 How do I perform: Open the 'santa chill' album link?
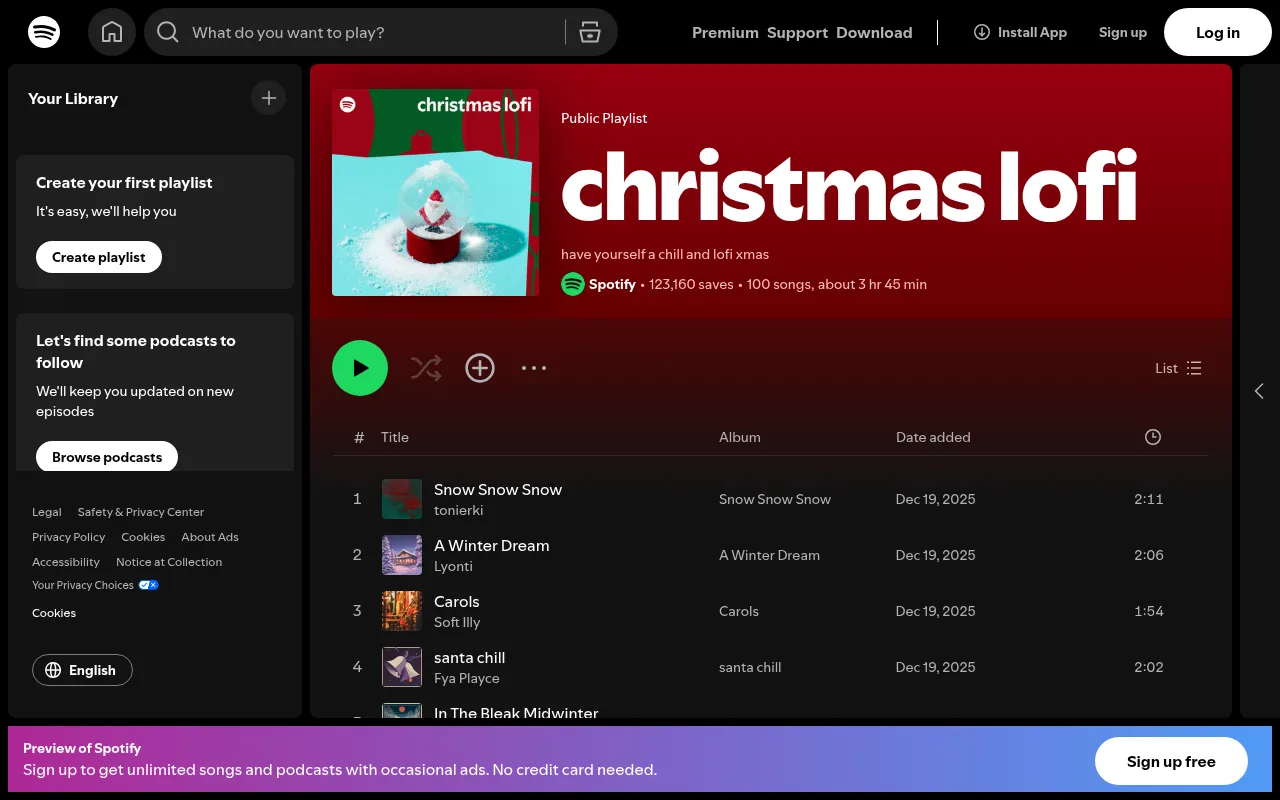[750, 667]
